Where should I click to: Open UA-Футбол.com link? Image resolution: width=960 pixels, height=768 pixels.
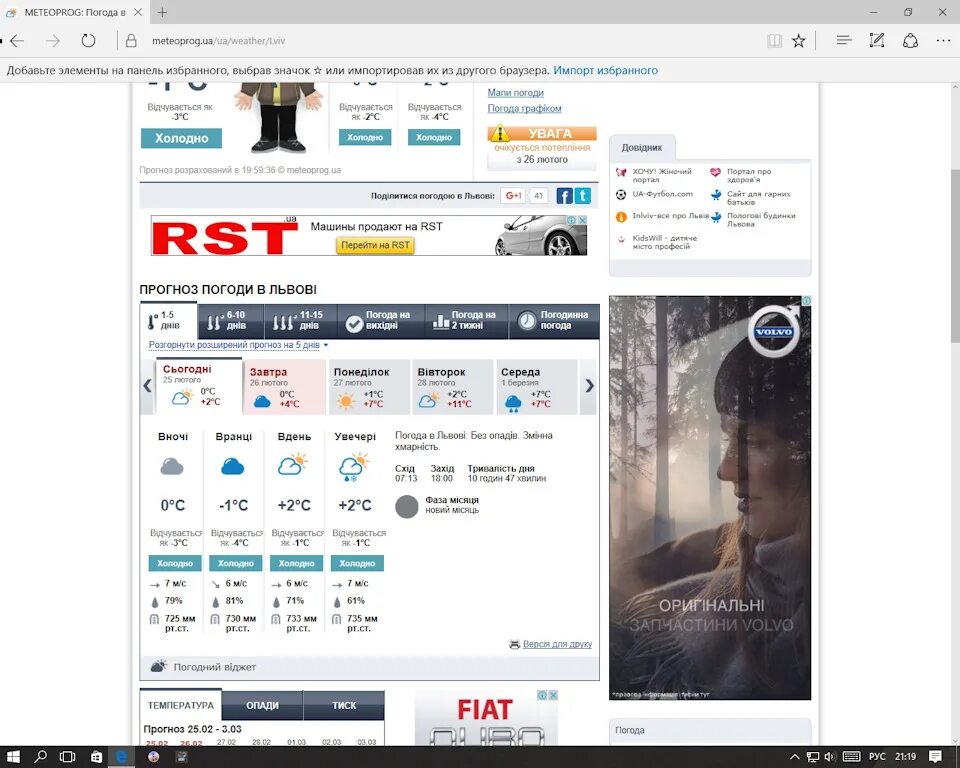pos(662,194)
